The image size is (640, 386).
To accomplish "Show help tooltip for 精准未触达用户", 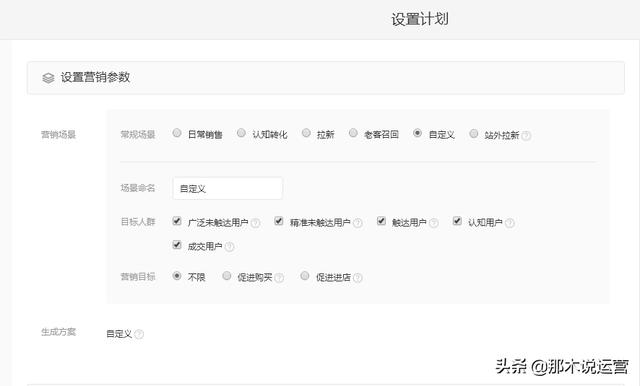I will 358,223.
